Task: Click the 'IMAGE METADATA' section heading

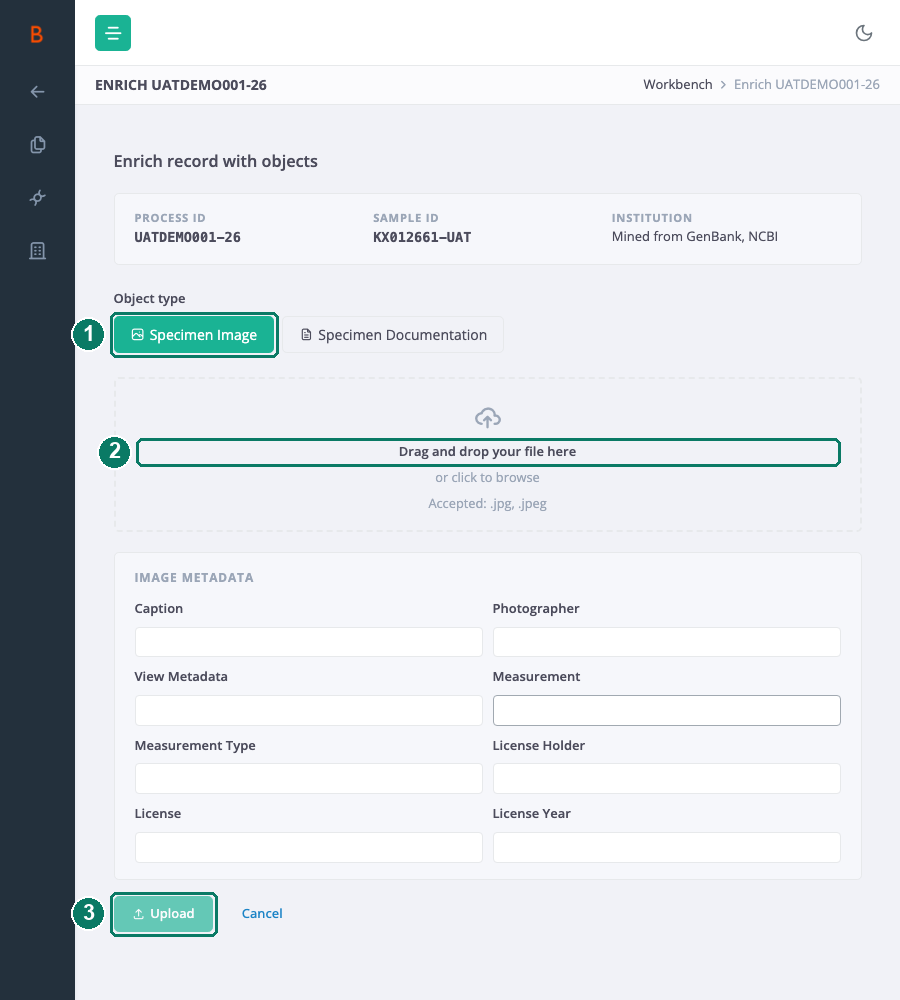Action: pos(194,578)
